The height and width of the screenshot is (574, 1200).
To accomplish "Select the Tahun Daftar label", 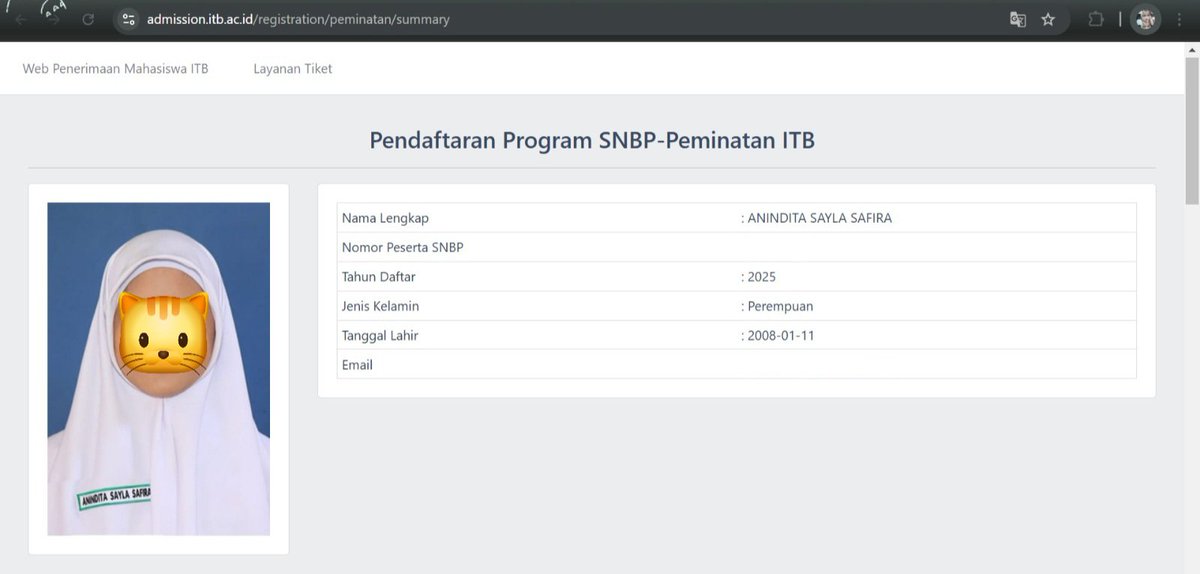I will click(379, 277).
